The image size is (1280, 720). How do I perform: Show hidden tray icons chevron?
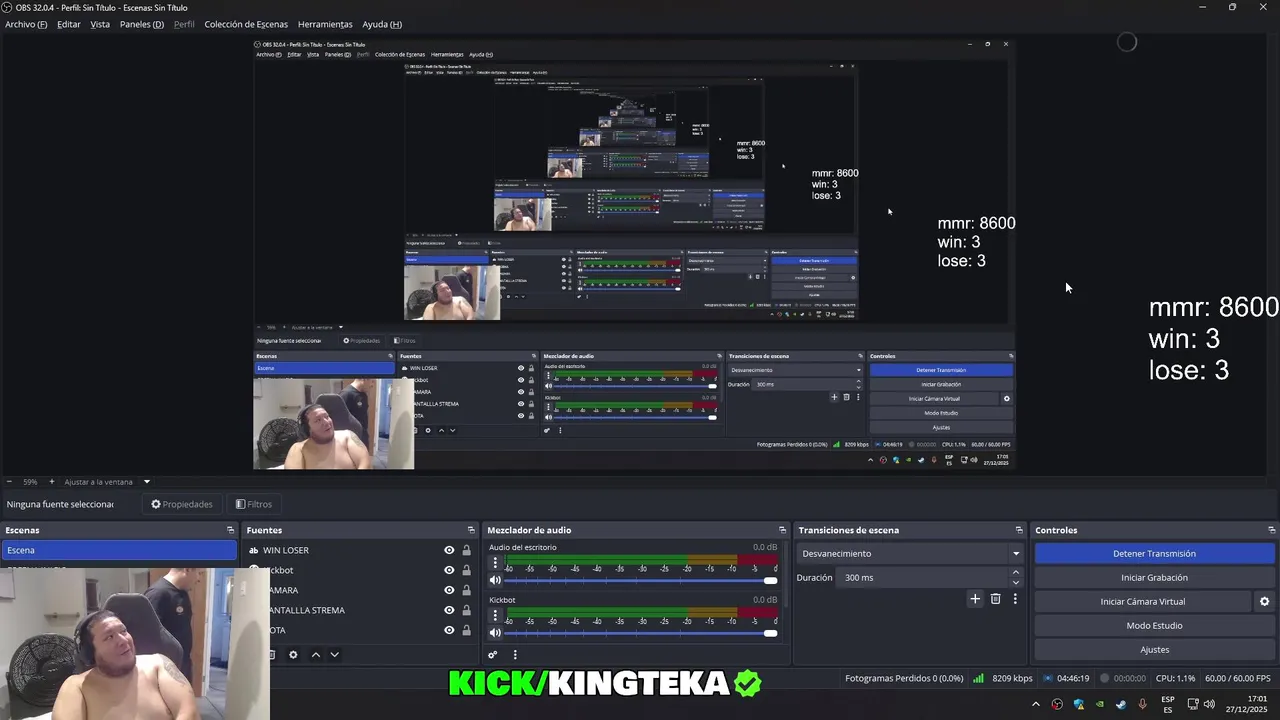pos(1036,704)
